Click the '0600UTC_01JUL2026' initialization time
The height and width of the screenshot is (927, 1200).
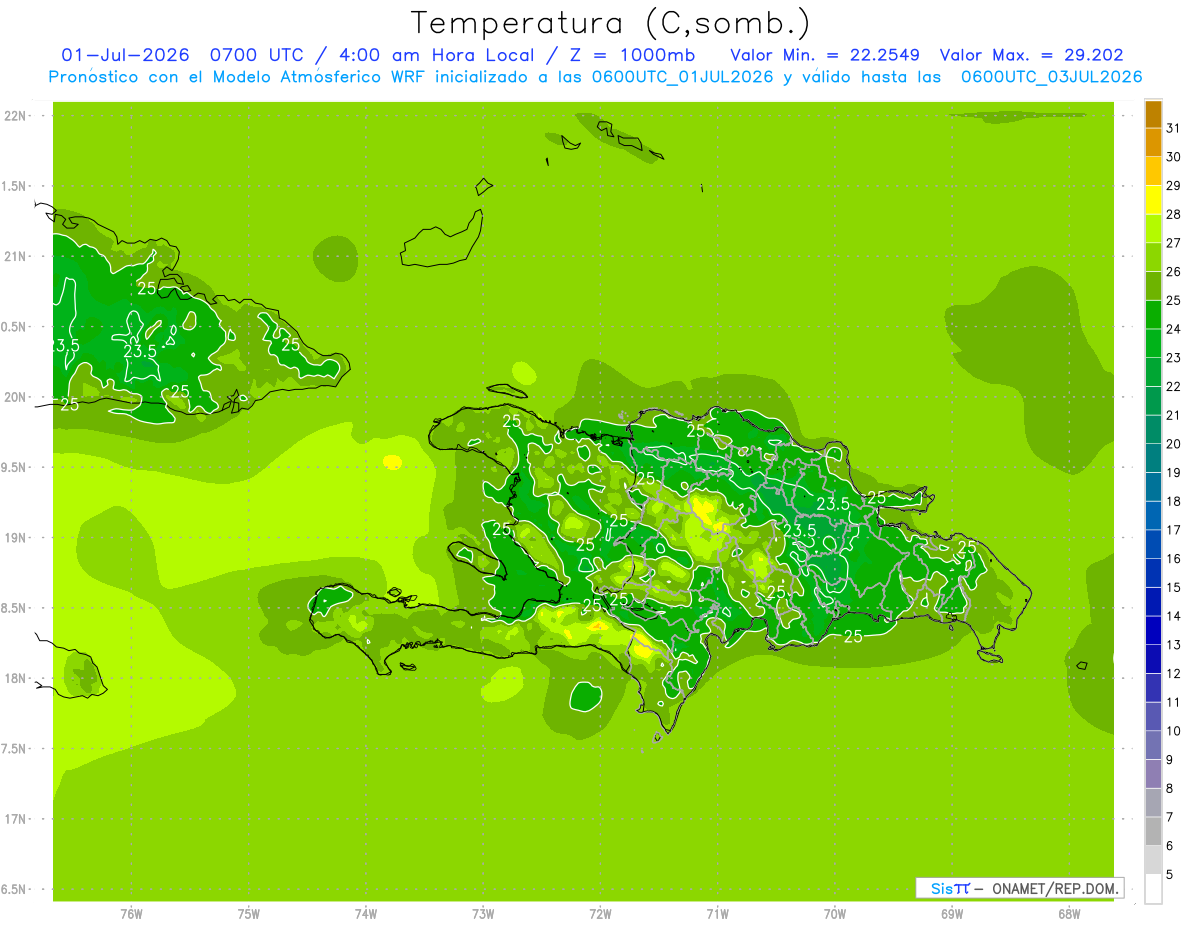point(682,77)
